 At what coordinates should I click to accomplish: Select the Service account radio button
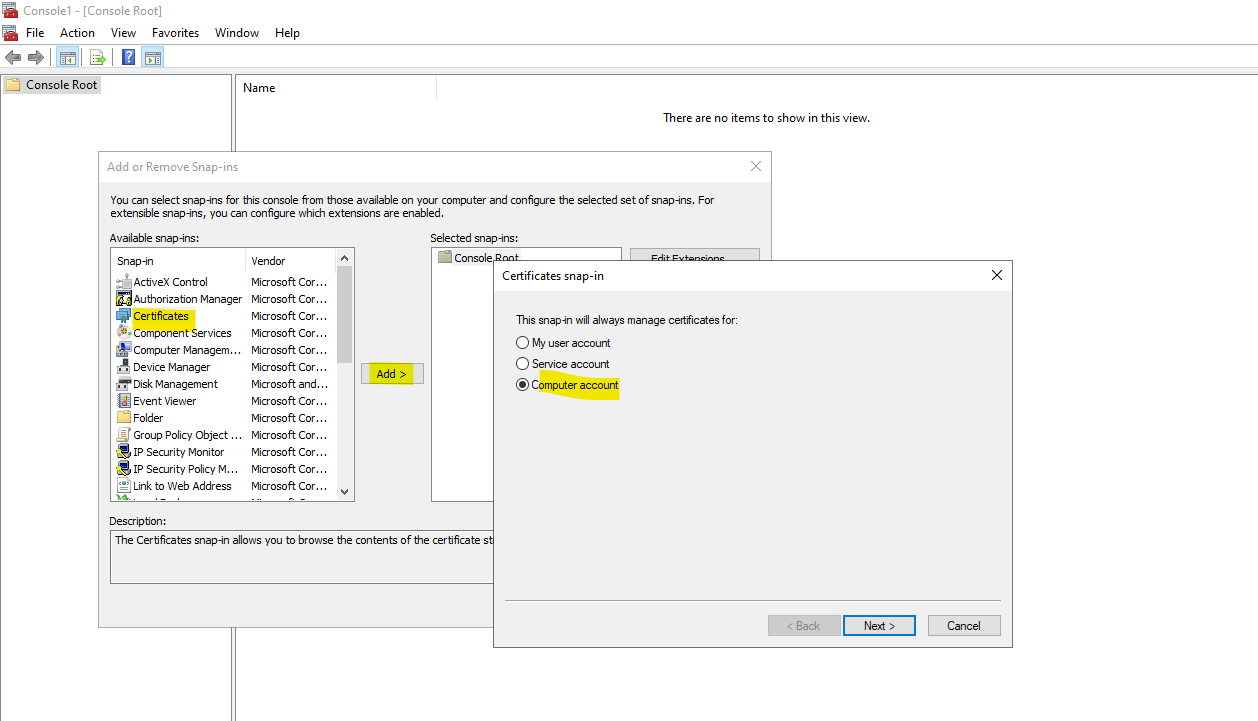(522, 364)
